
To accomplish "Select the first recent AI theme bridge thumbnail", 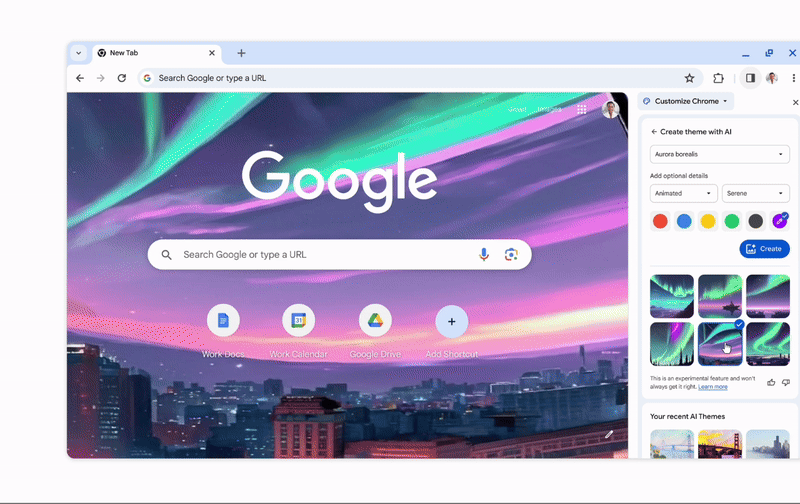I will point(672,444).
